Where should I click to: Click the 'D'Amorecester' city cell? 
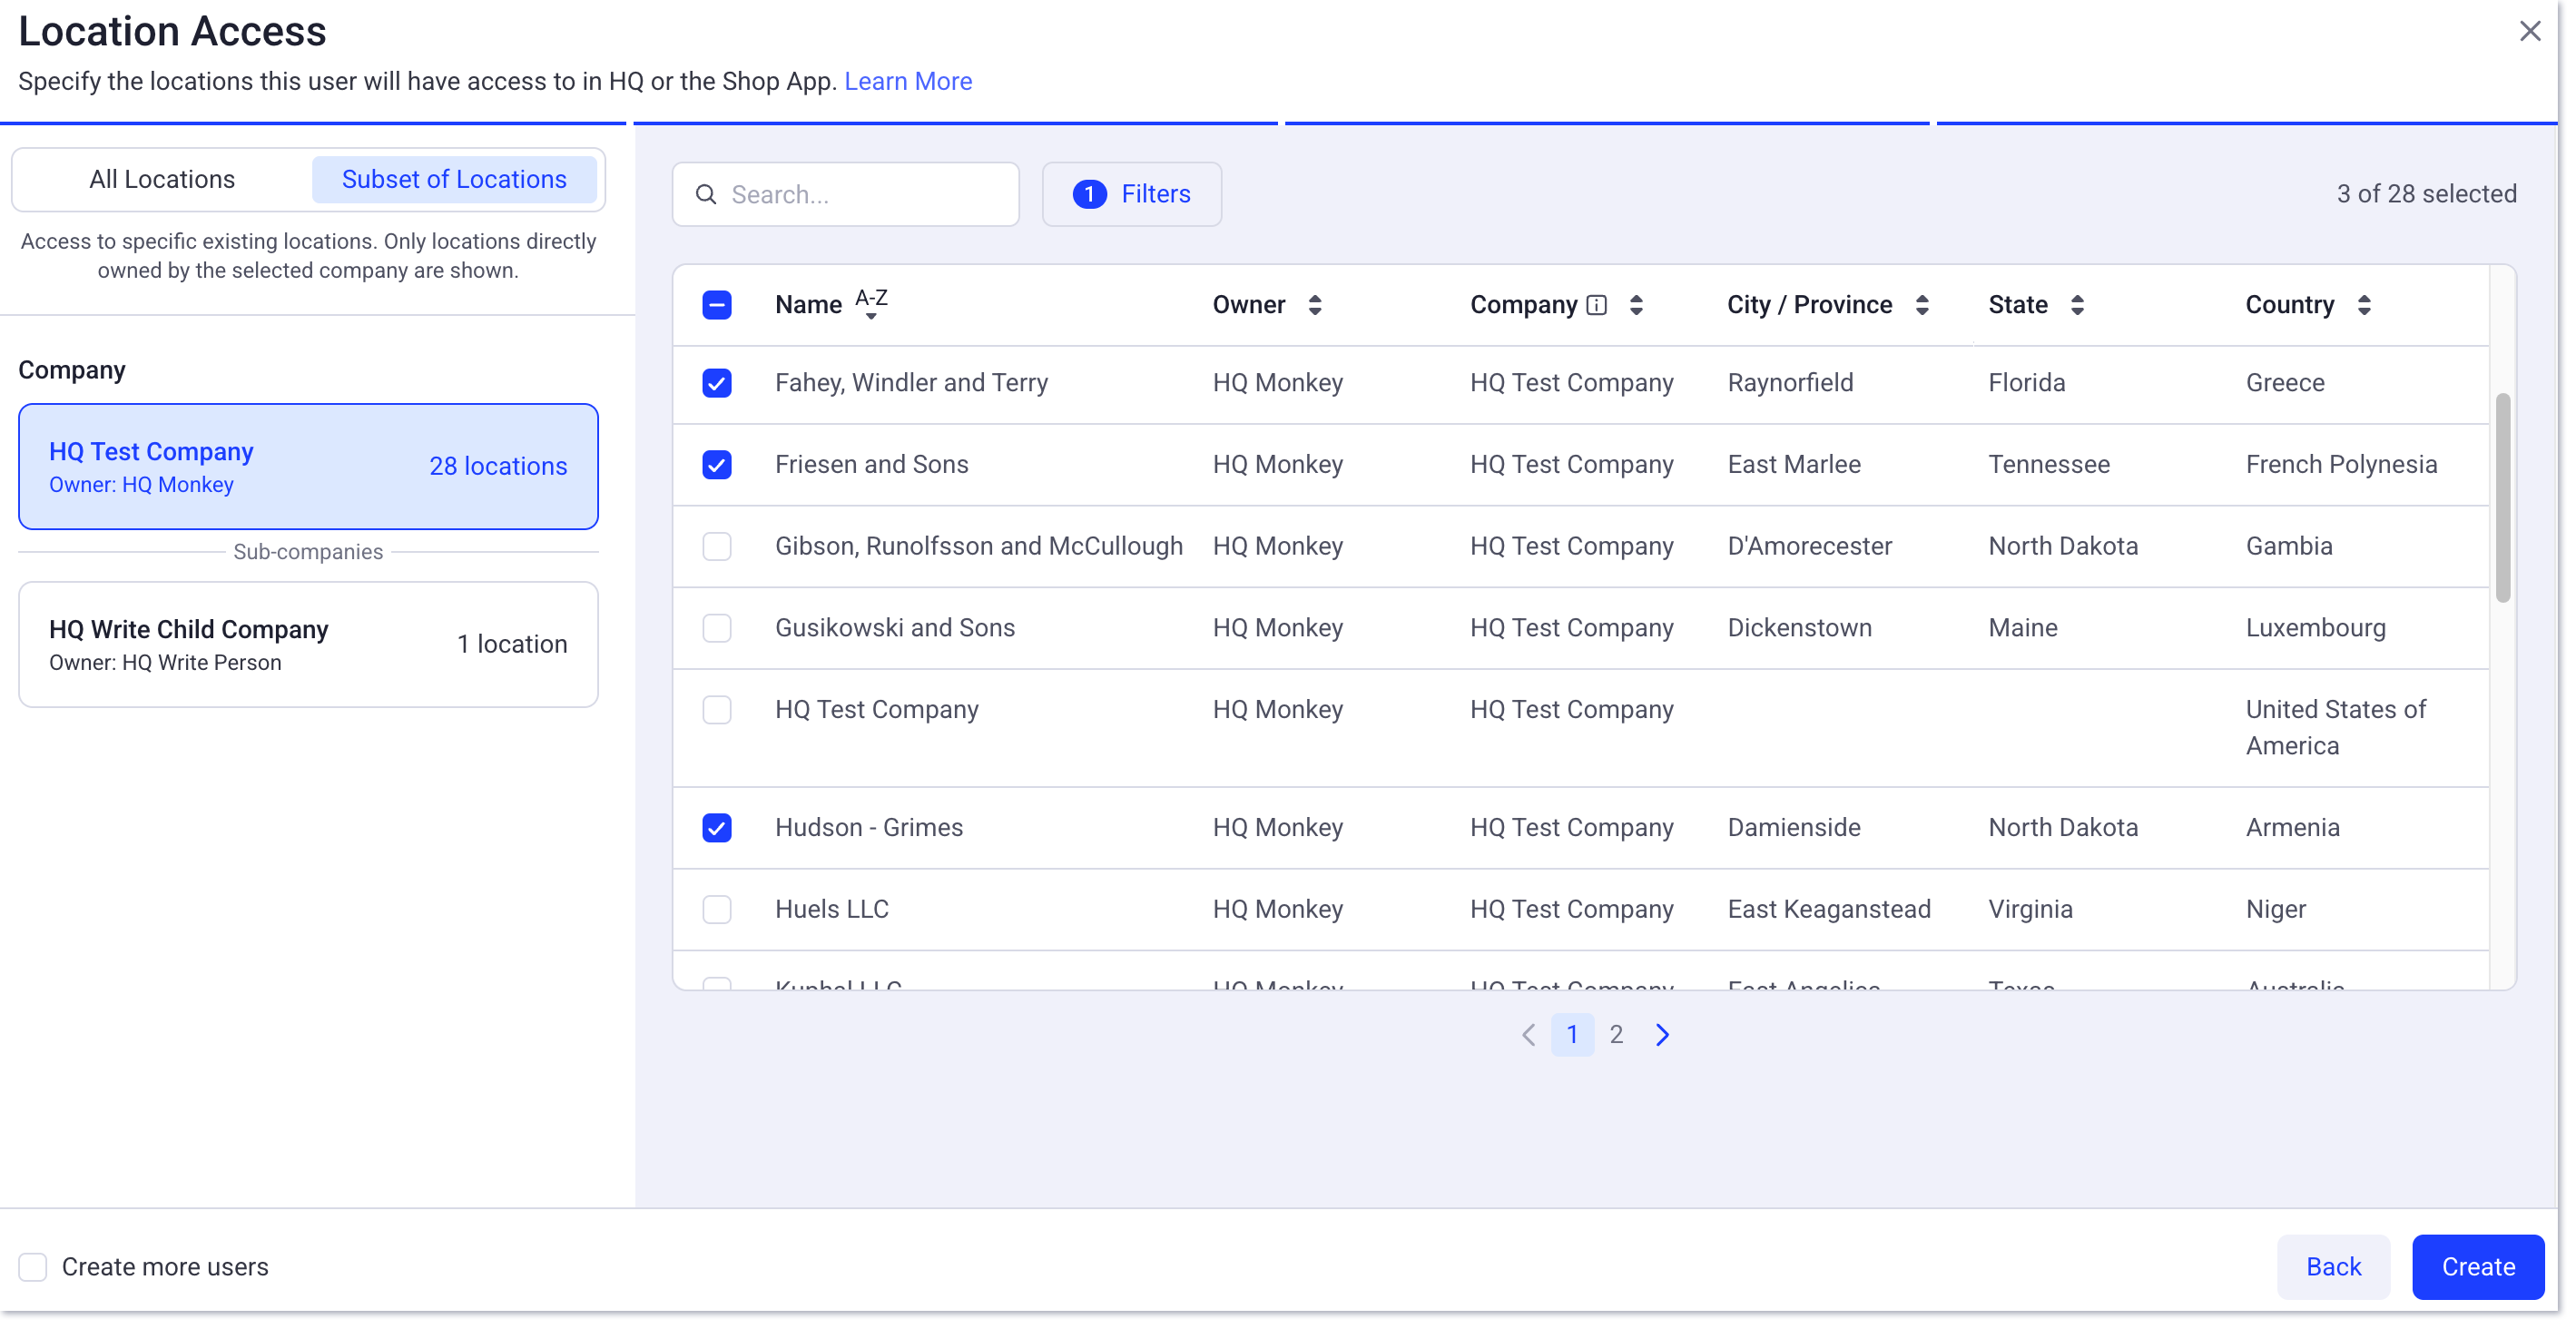tap(1809, 547)
